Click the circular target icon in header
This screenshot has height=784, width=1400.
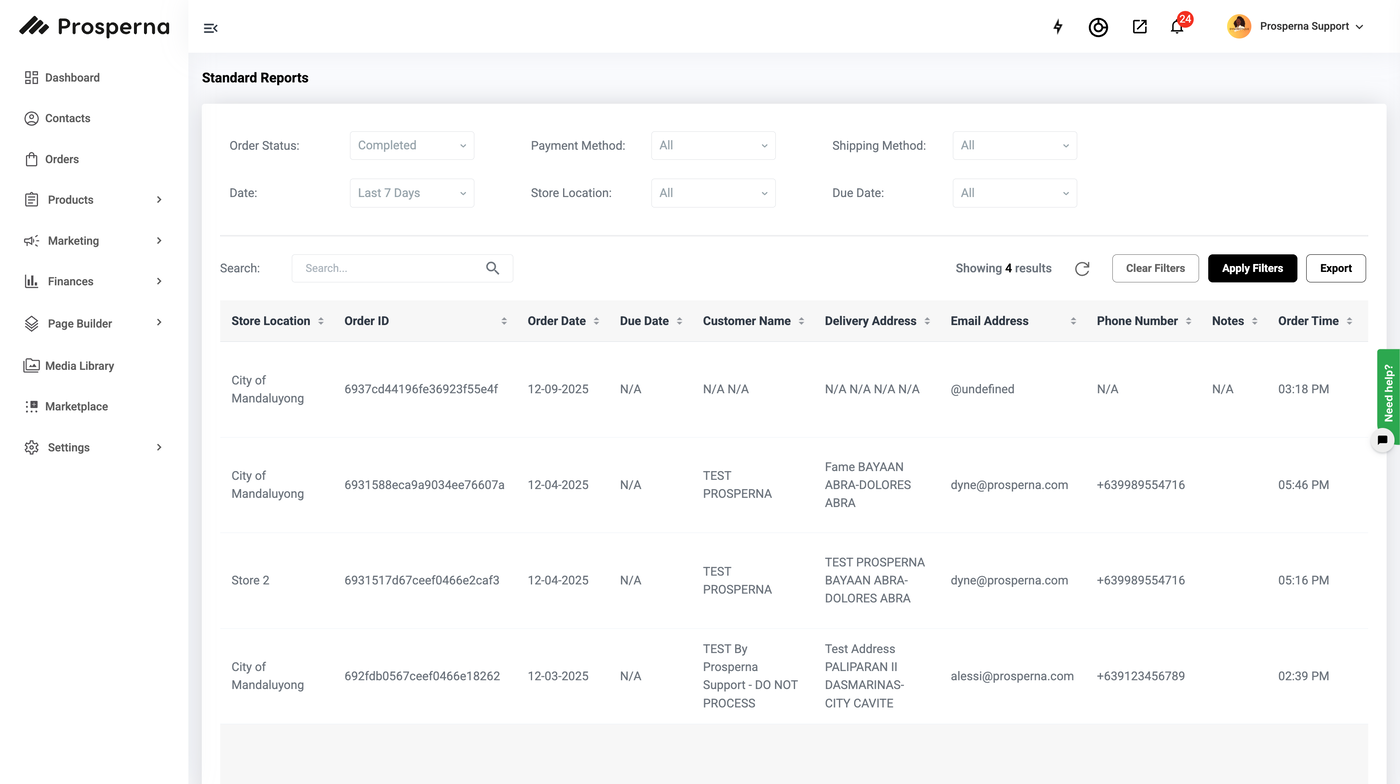coord(1098,27)
